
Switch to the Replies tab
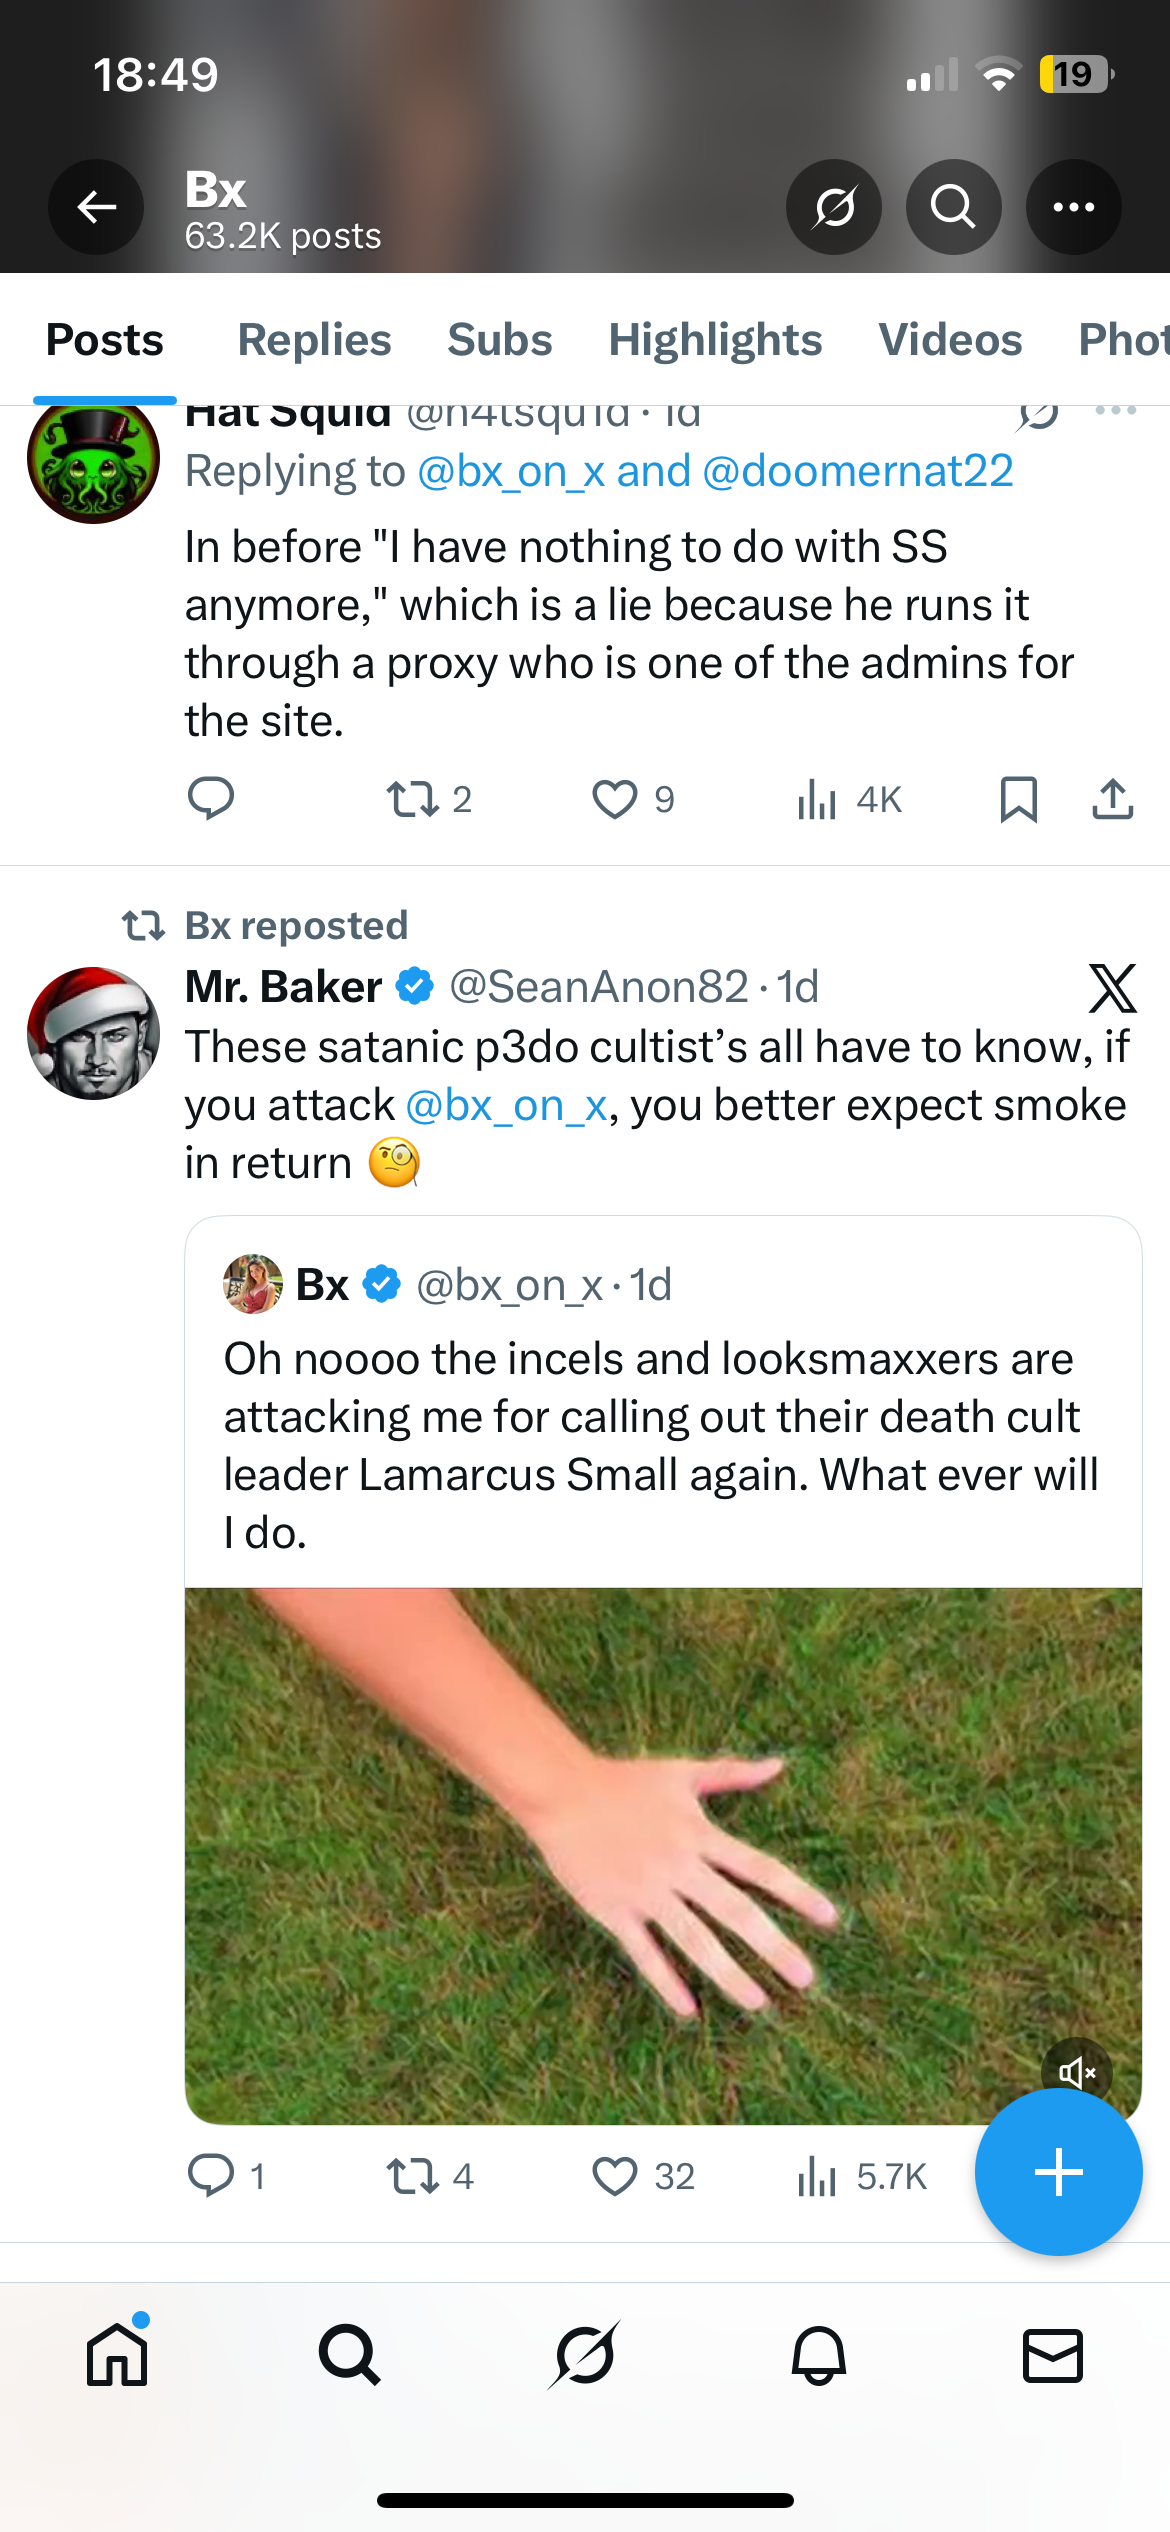[x=314, y=340]
